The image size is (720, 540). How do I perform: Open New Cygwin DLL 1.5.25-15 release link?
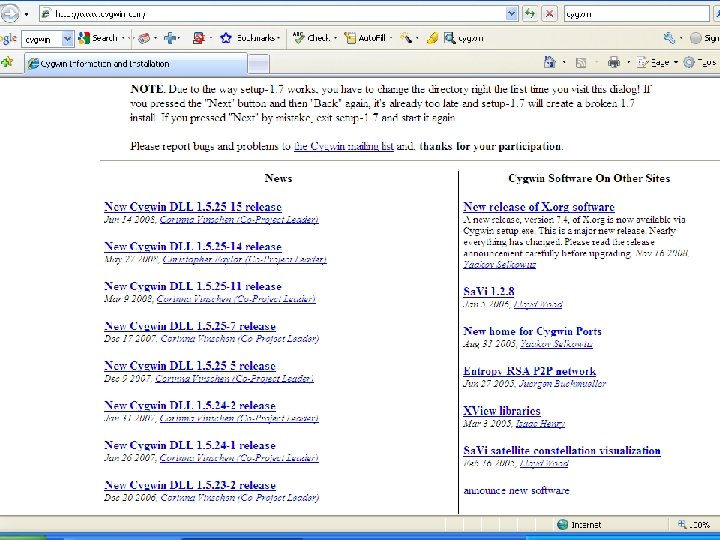[193, 207]
